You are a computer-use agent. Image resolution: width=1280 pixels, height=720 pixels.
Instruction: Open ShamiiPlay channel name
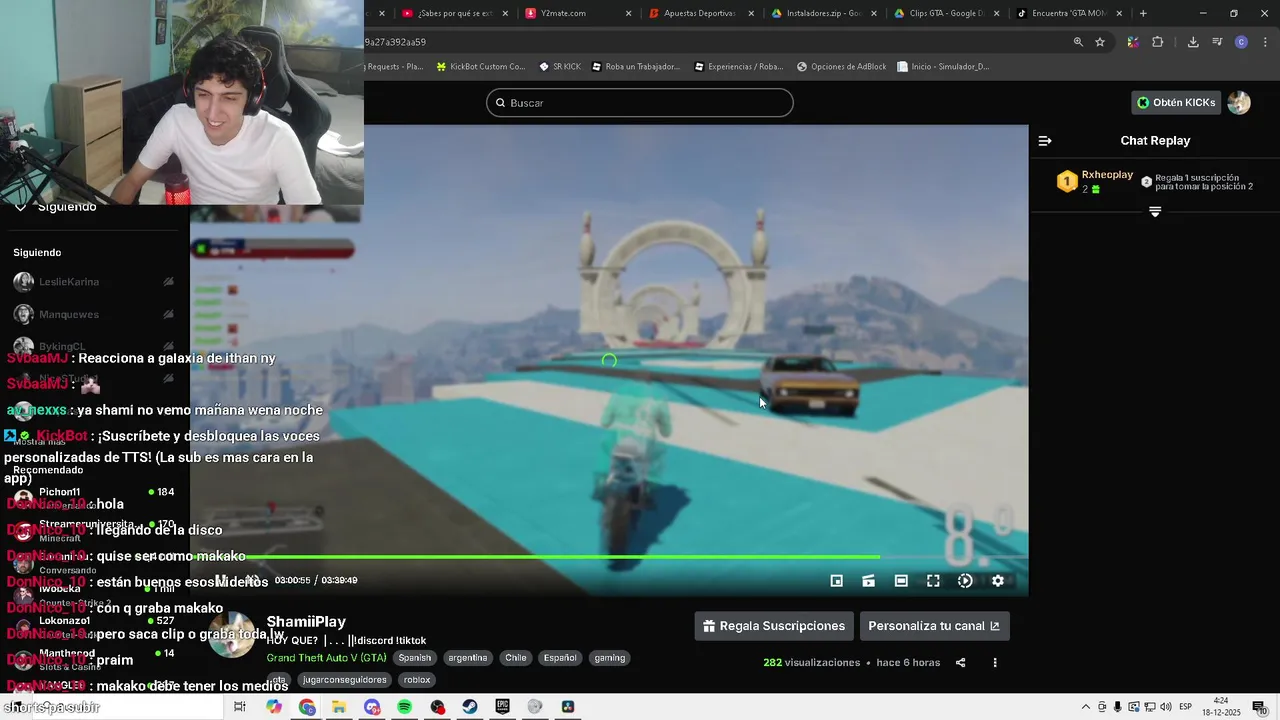tap(306, 622)
